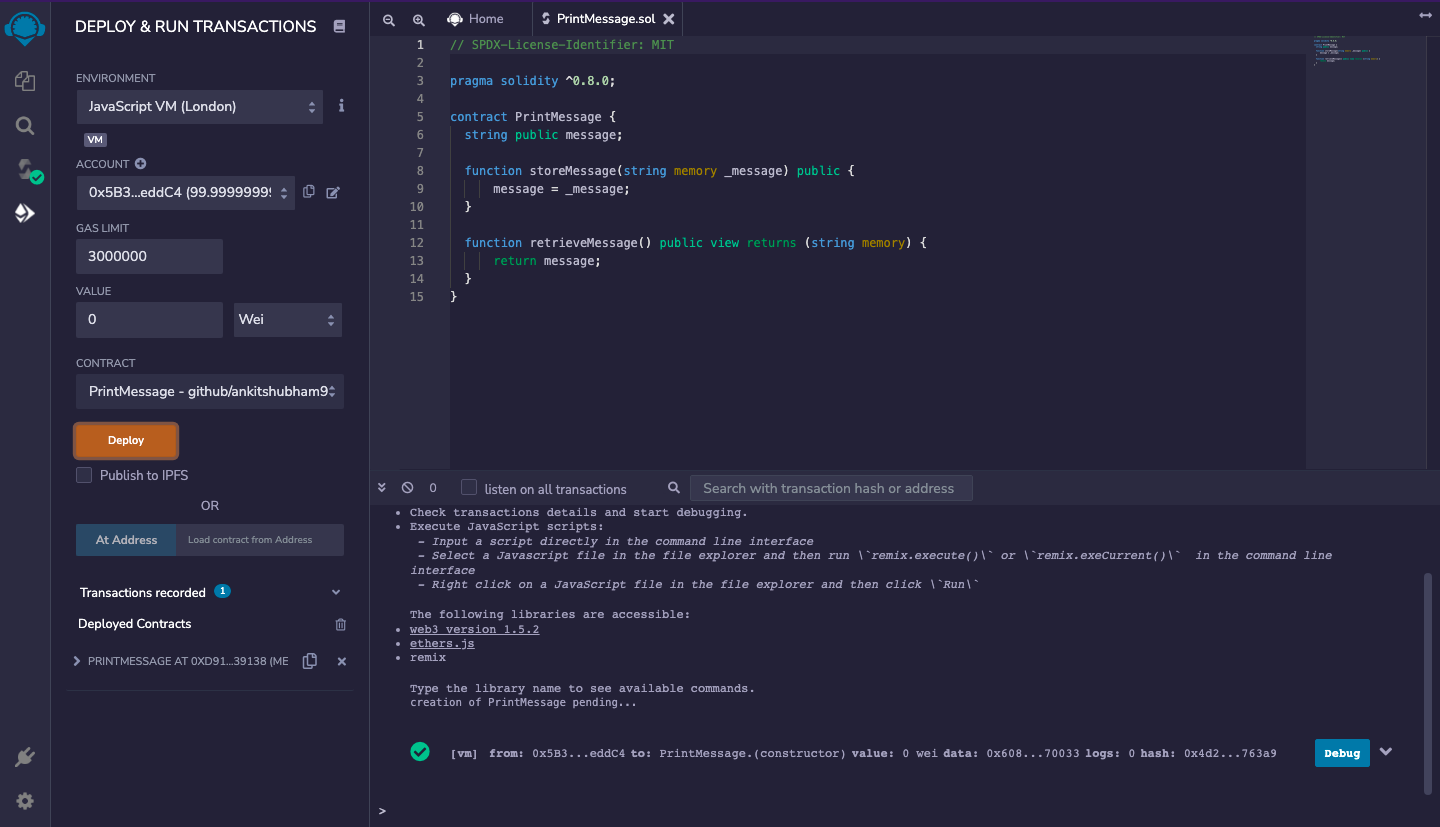This screenshot has width=1440, height=827.
Task: Click the code minimap preview
Action: click(1347, 51)
